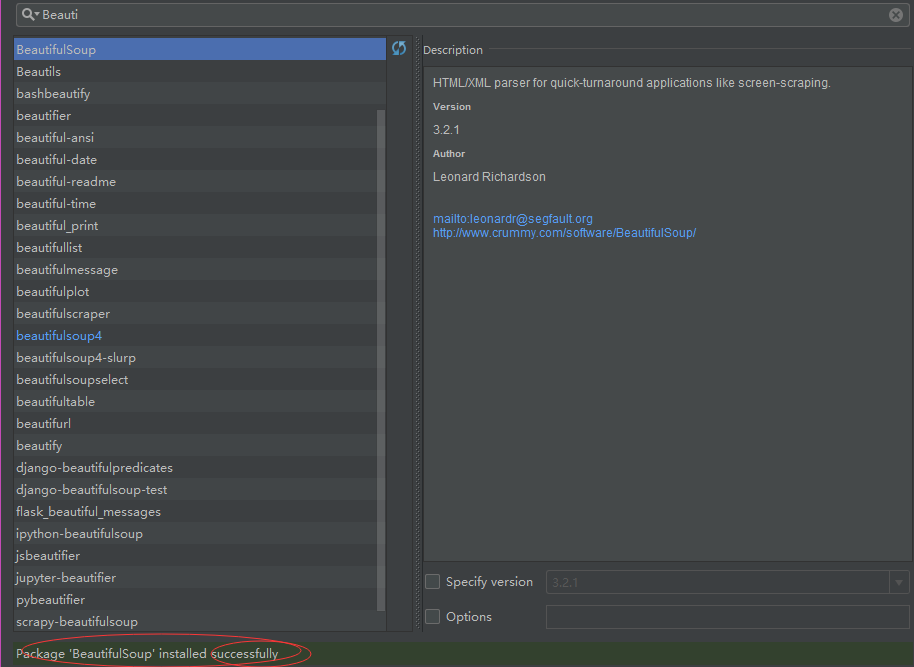This screenshot has height=667, width=914.
Task: Pick django-beautifulpredicates from the list
Action: pos(196,468)
